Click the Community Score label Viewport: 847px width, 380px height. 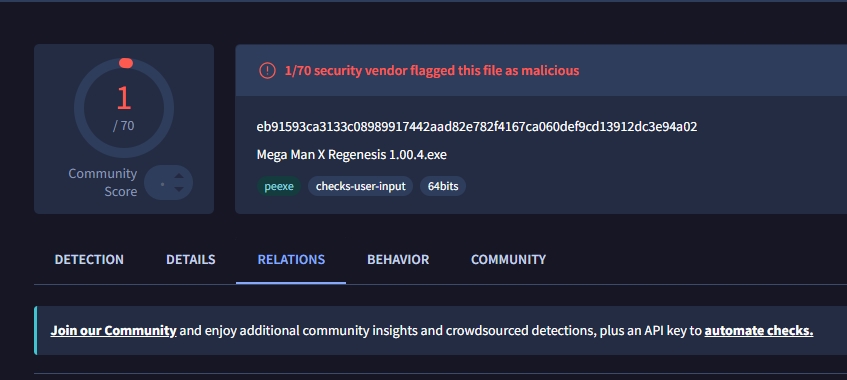coord(103,183)
